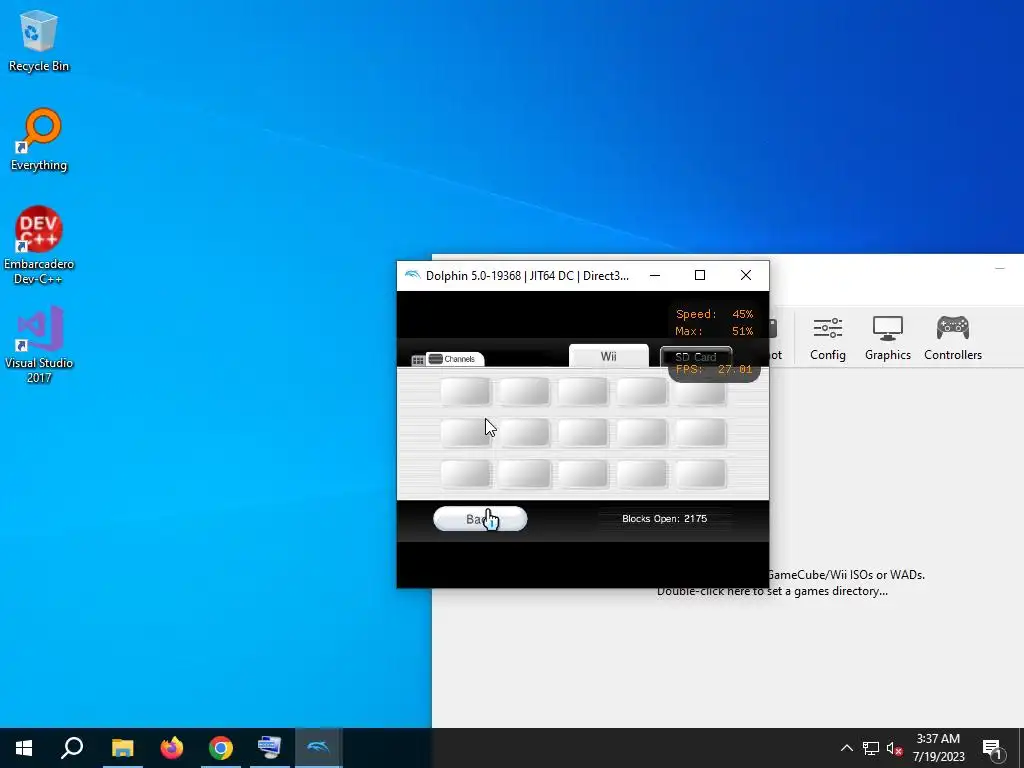This screenshot has width=1024, height=768.
Task: Open taskbar Search
Action: [x=72, y=748]
